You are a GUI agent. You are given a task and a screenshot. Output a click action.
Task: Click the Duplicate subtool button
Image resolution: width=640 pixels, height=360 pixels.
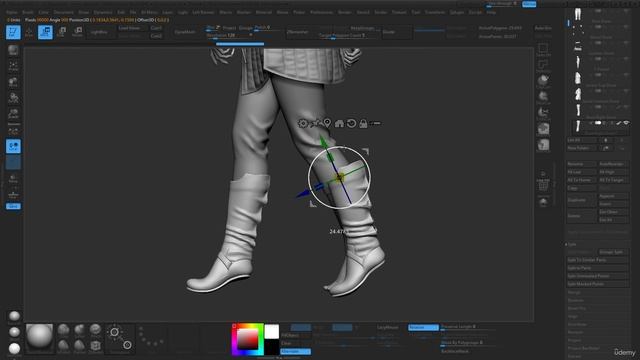(581, 200)
